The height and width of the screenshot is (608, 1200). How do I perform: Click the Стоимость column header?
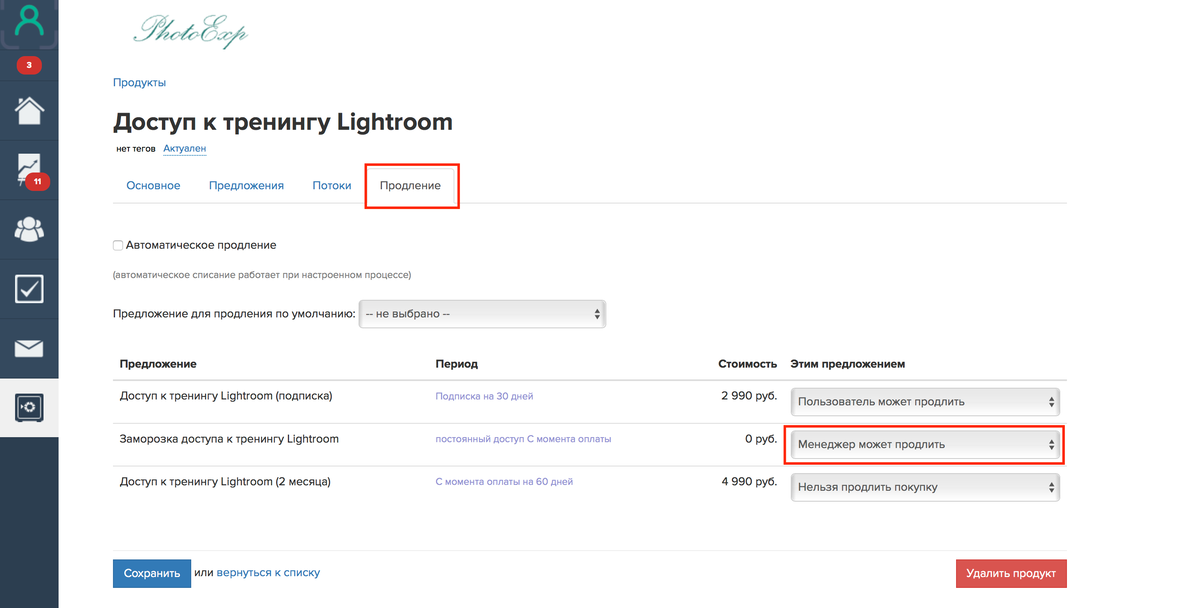(748, 364)
